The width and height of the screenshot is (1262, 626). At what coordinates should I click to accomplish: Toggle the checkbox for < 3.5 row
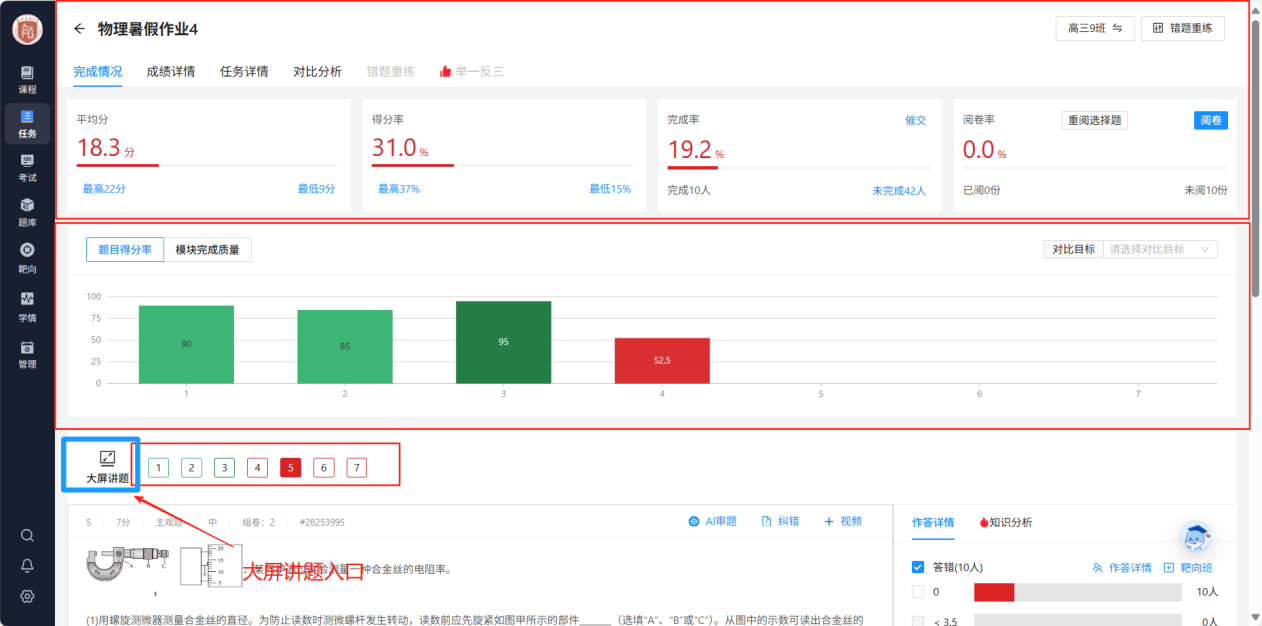[x=918, y=621]
